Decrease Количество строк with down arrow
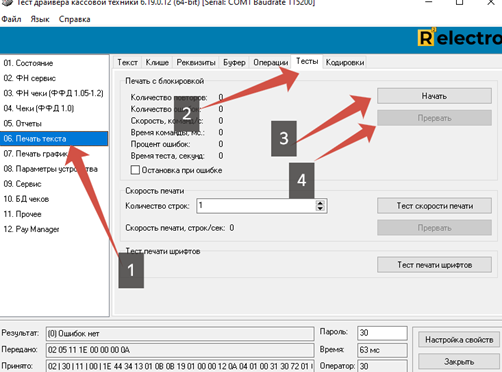The height and width of the screenshot is (372, 502). click(x=320, y=209)
